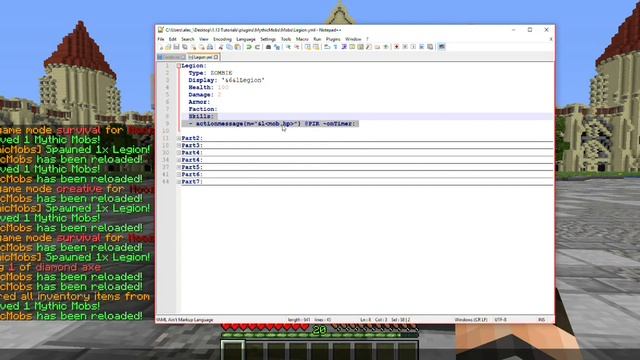Screen dimensions: 640x360
Task: Zoom in on the editor text
Action: [x=289, y=47]
